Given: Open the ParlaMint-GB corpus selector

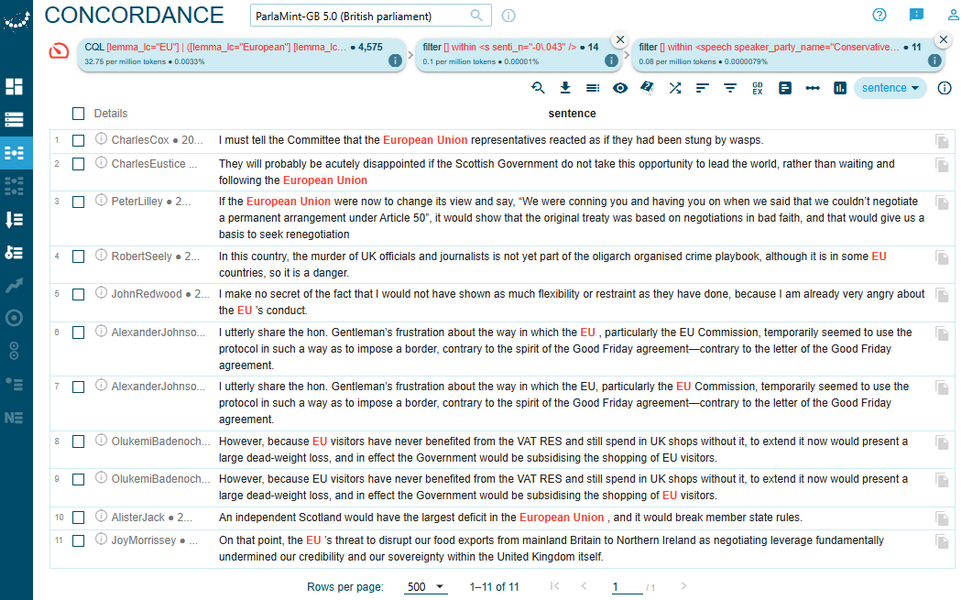Looking at the screenshot, I should pos(363,15).
